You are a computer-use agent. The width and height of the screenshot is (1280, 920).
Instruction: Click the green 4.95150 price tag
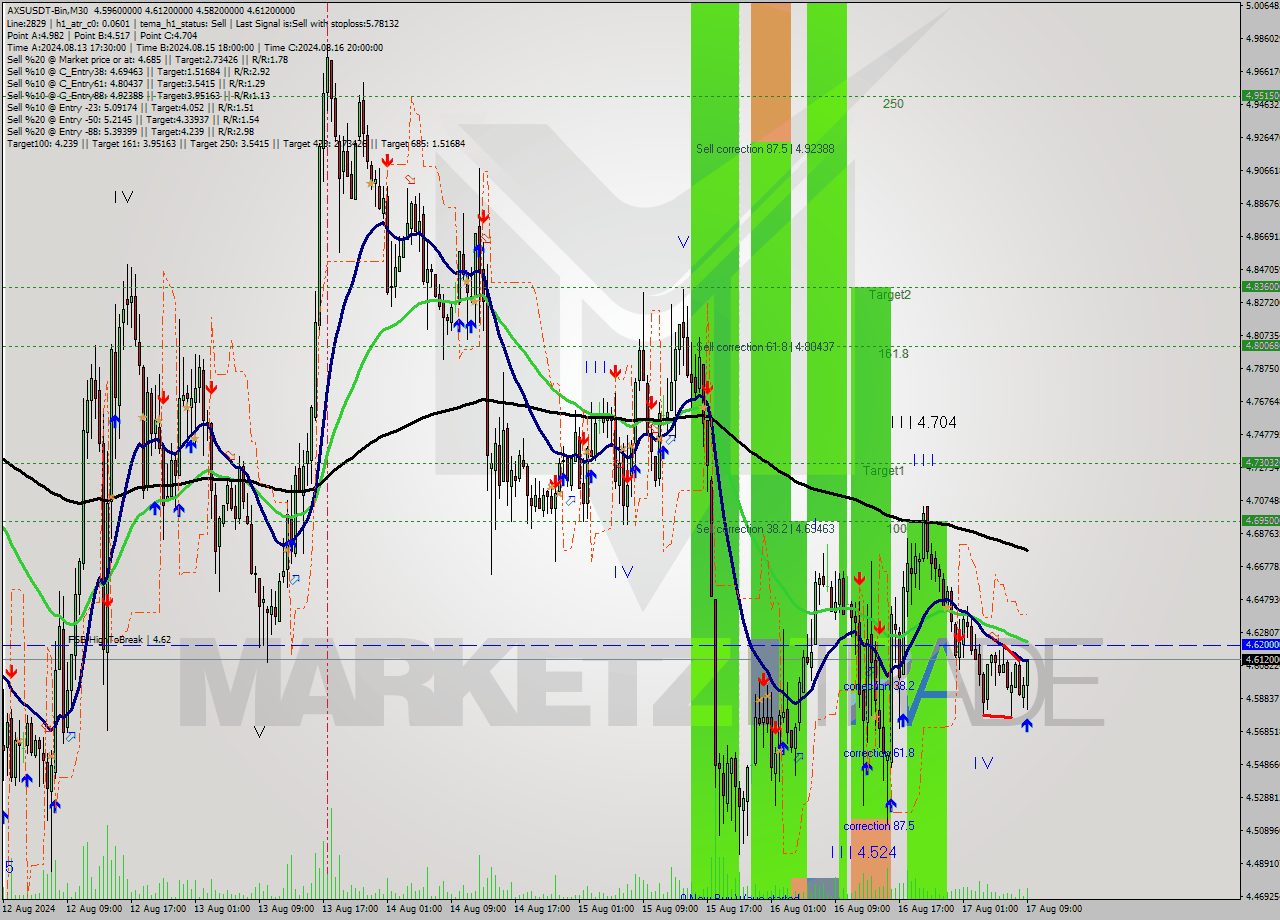1260,96
